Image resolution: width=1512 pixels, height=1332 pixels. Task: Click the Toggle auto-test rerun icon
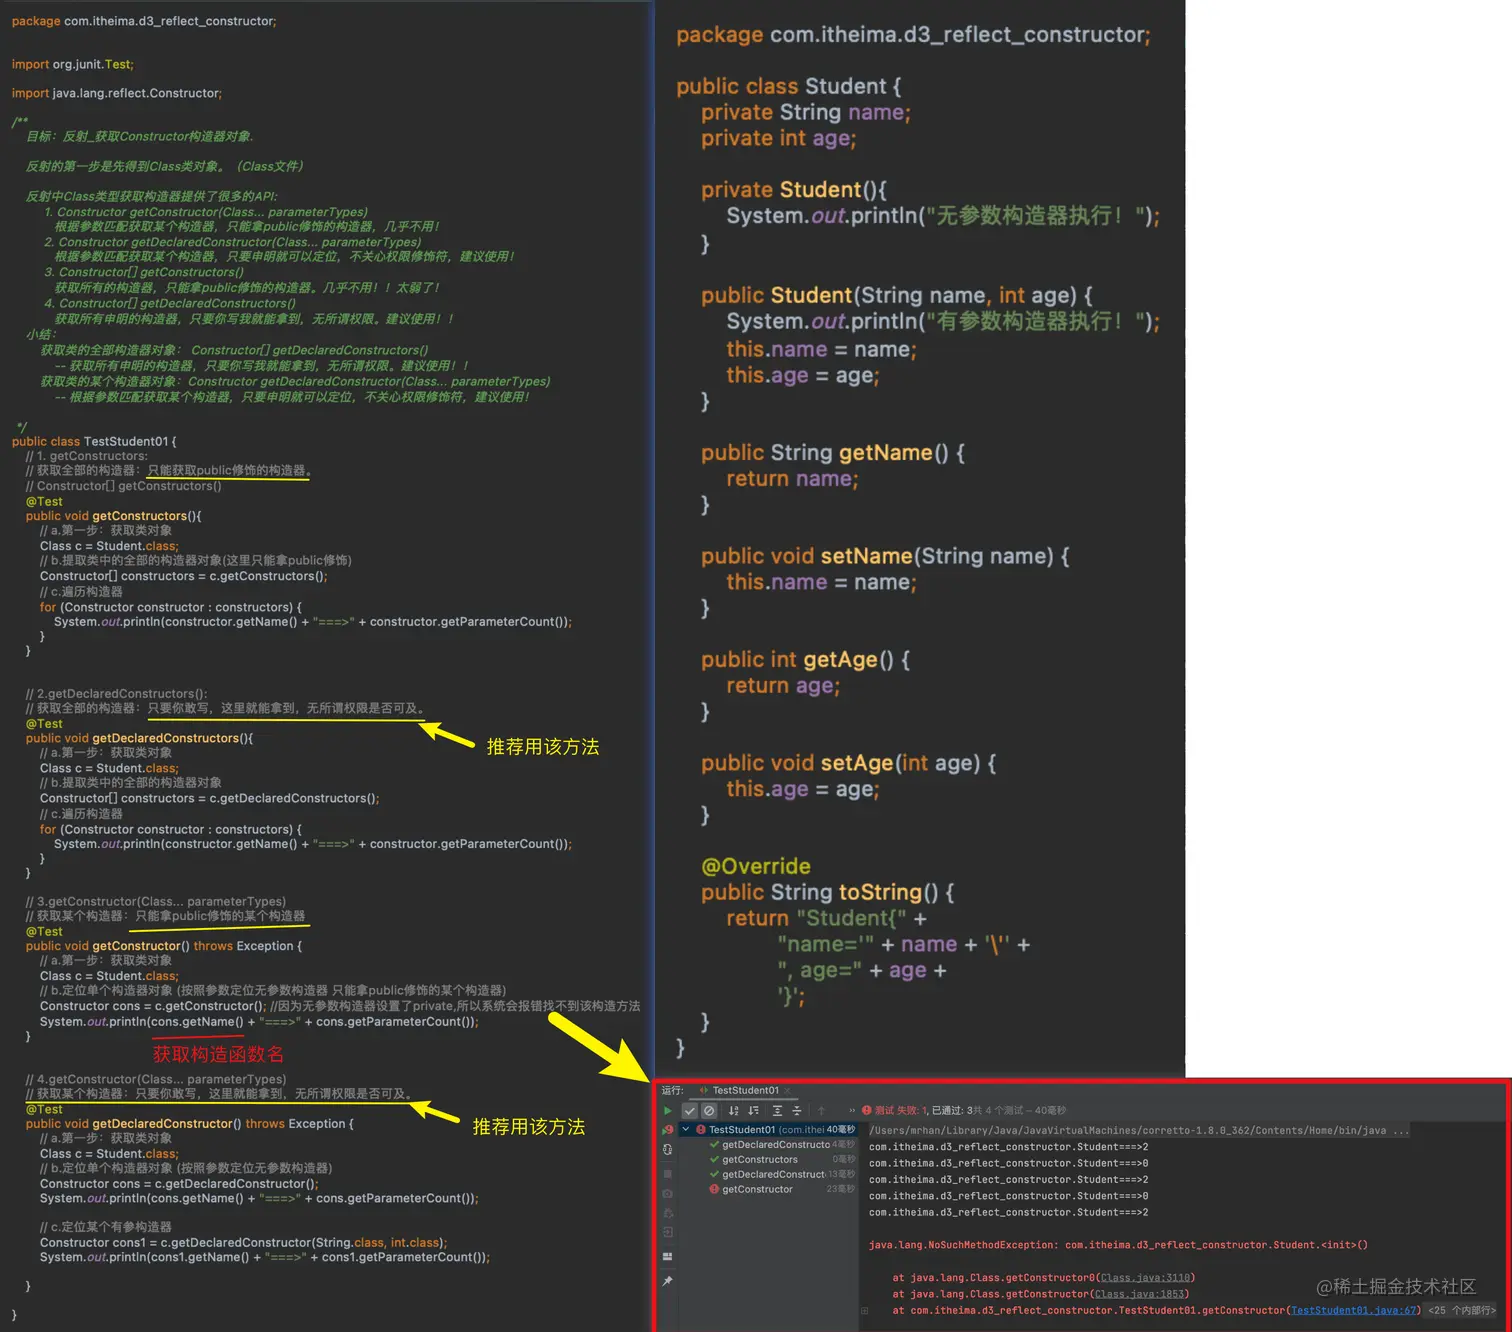(668, 1150)
